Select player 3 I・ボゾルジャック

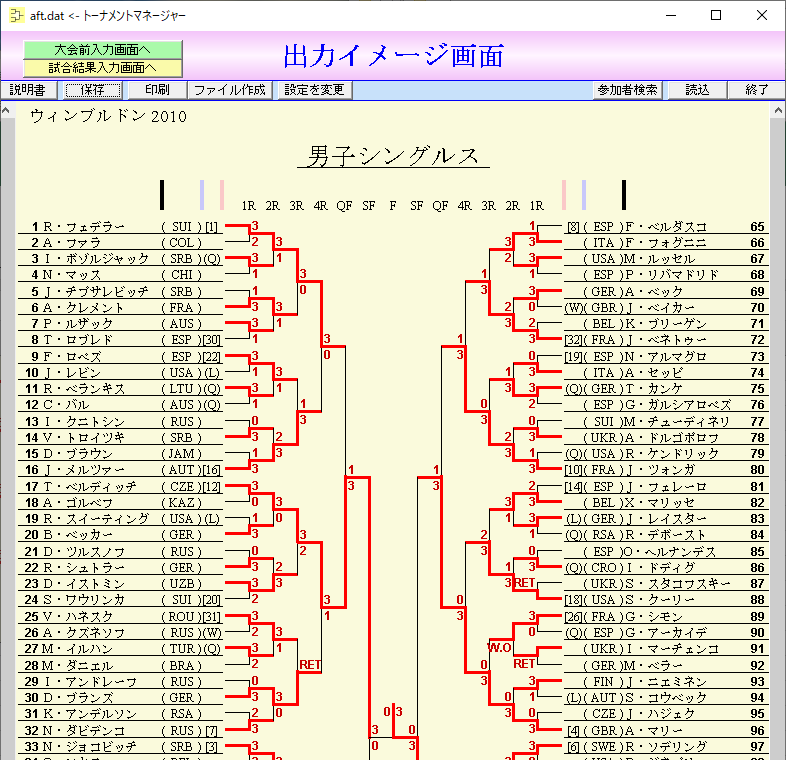(x=120, y=259)
